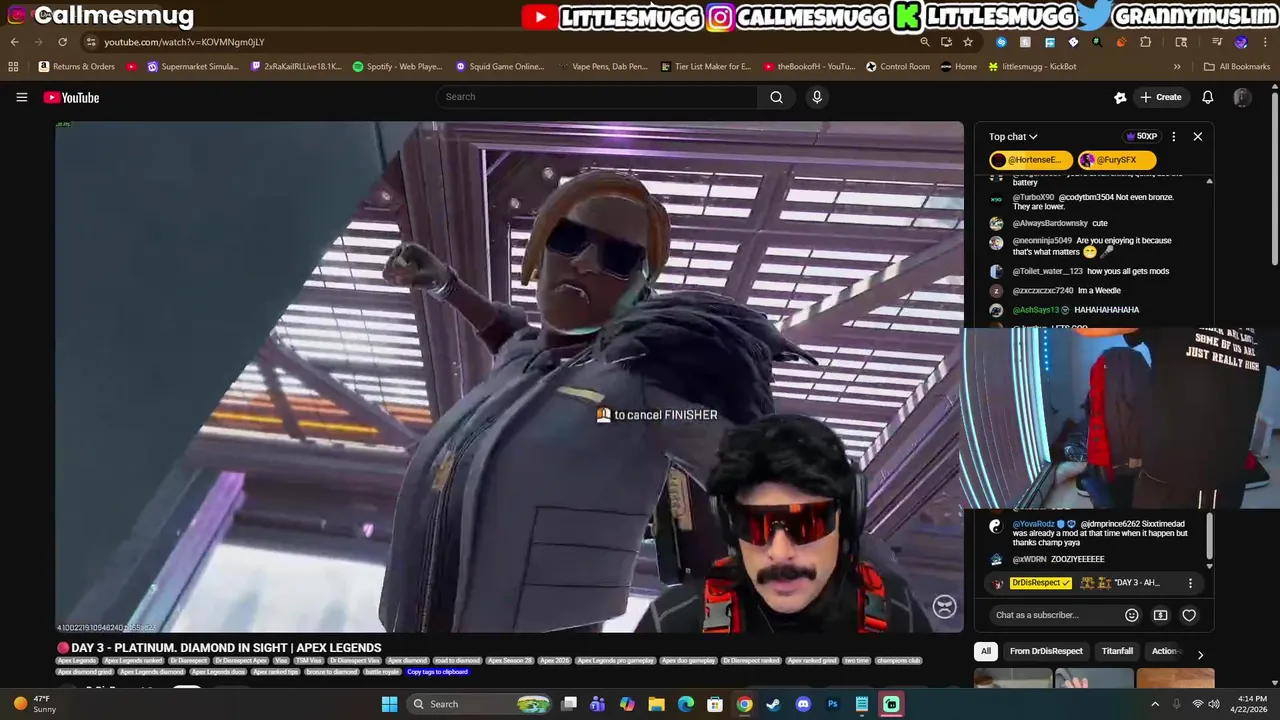Viewport: 1280px width, 720px height.
Task: Open the YouTube account avatar menu
Action: coord(1242,97)
